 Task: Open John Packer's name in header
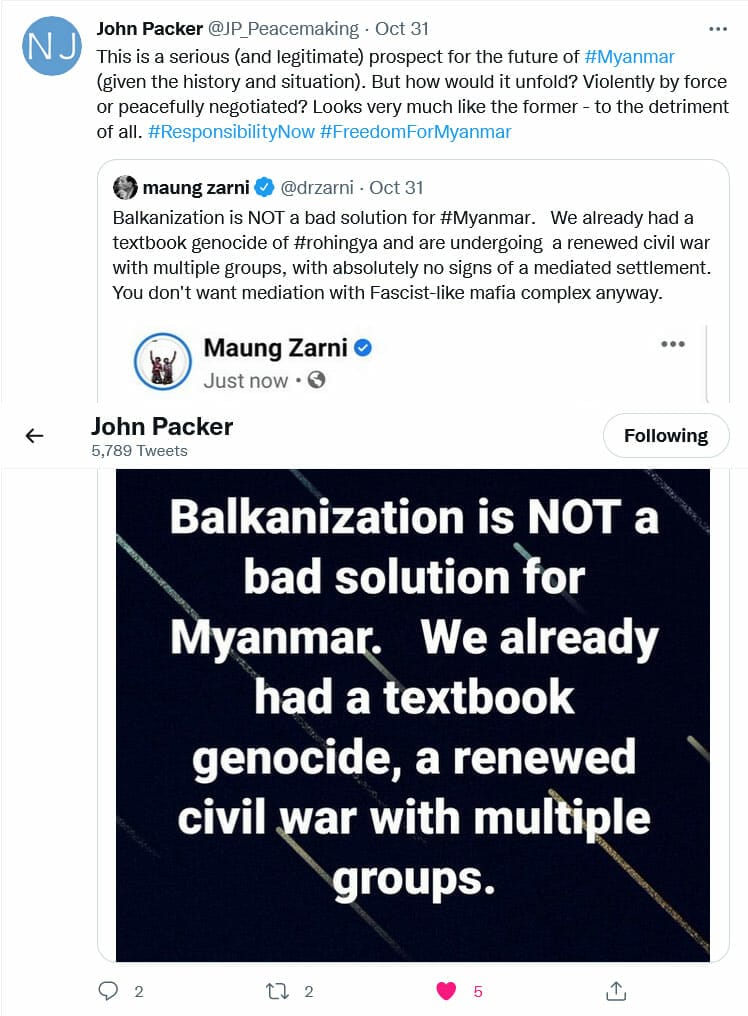(162, 426)
